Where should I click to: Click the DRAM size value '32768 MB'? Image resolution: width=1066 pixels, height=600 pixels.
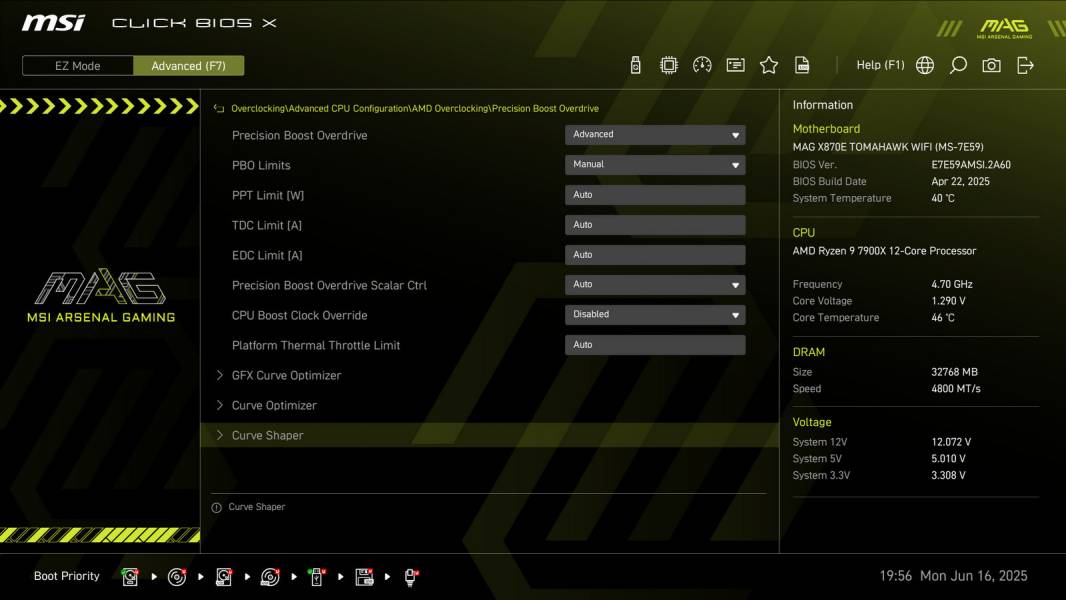(955, 372)
